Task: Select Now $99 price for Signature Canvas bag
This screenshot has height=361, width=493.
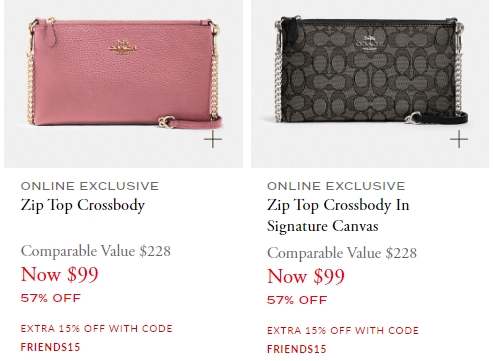Action: (x=306, y=277)
